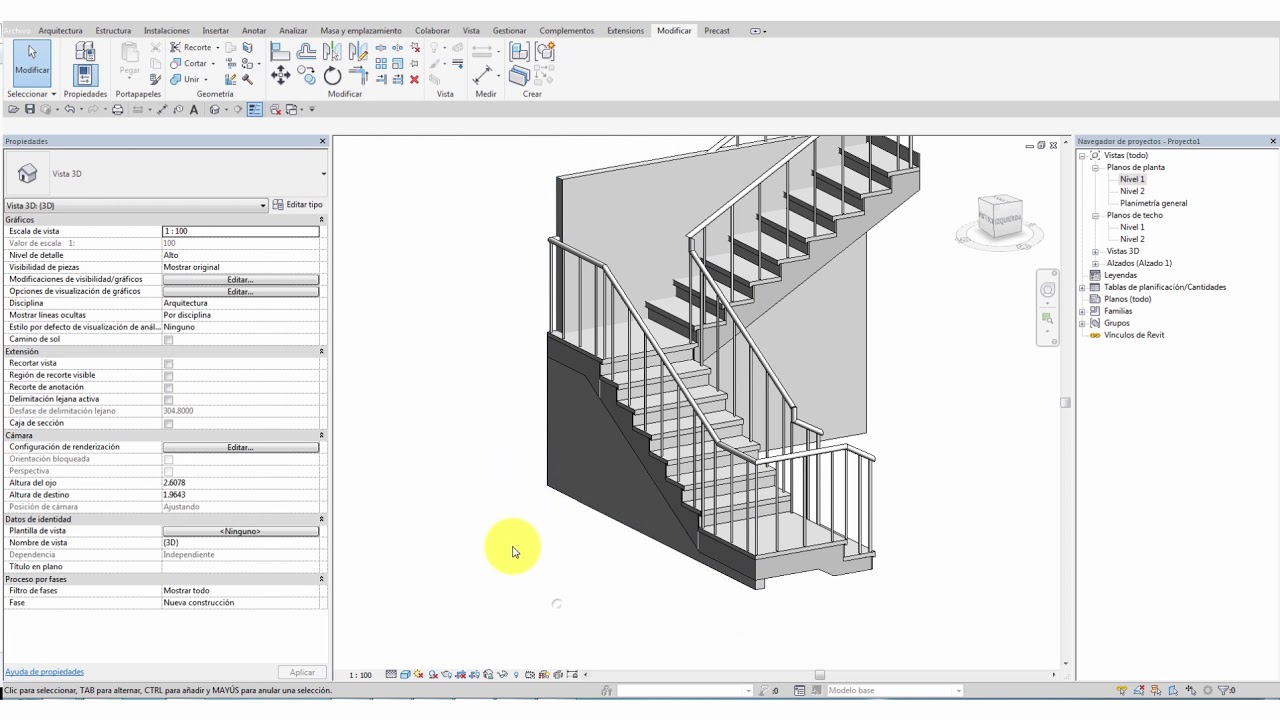Image resolution: width=1280 pixels, height=720 pixels.
Task: Click the Escala de vista 1:100 field
Action: pyautogui.click(x=240, y=232)
